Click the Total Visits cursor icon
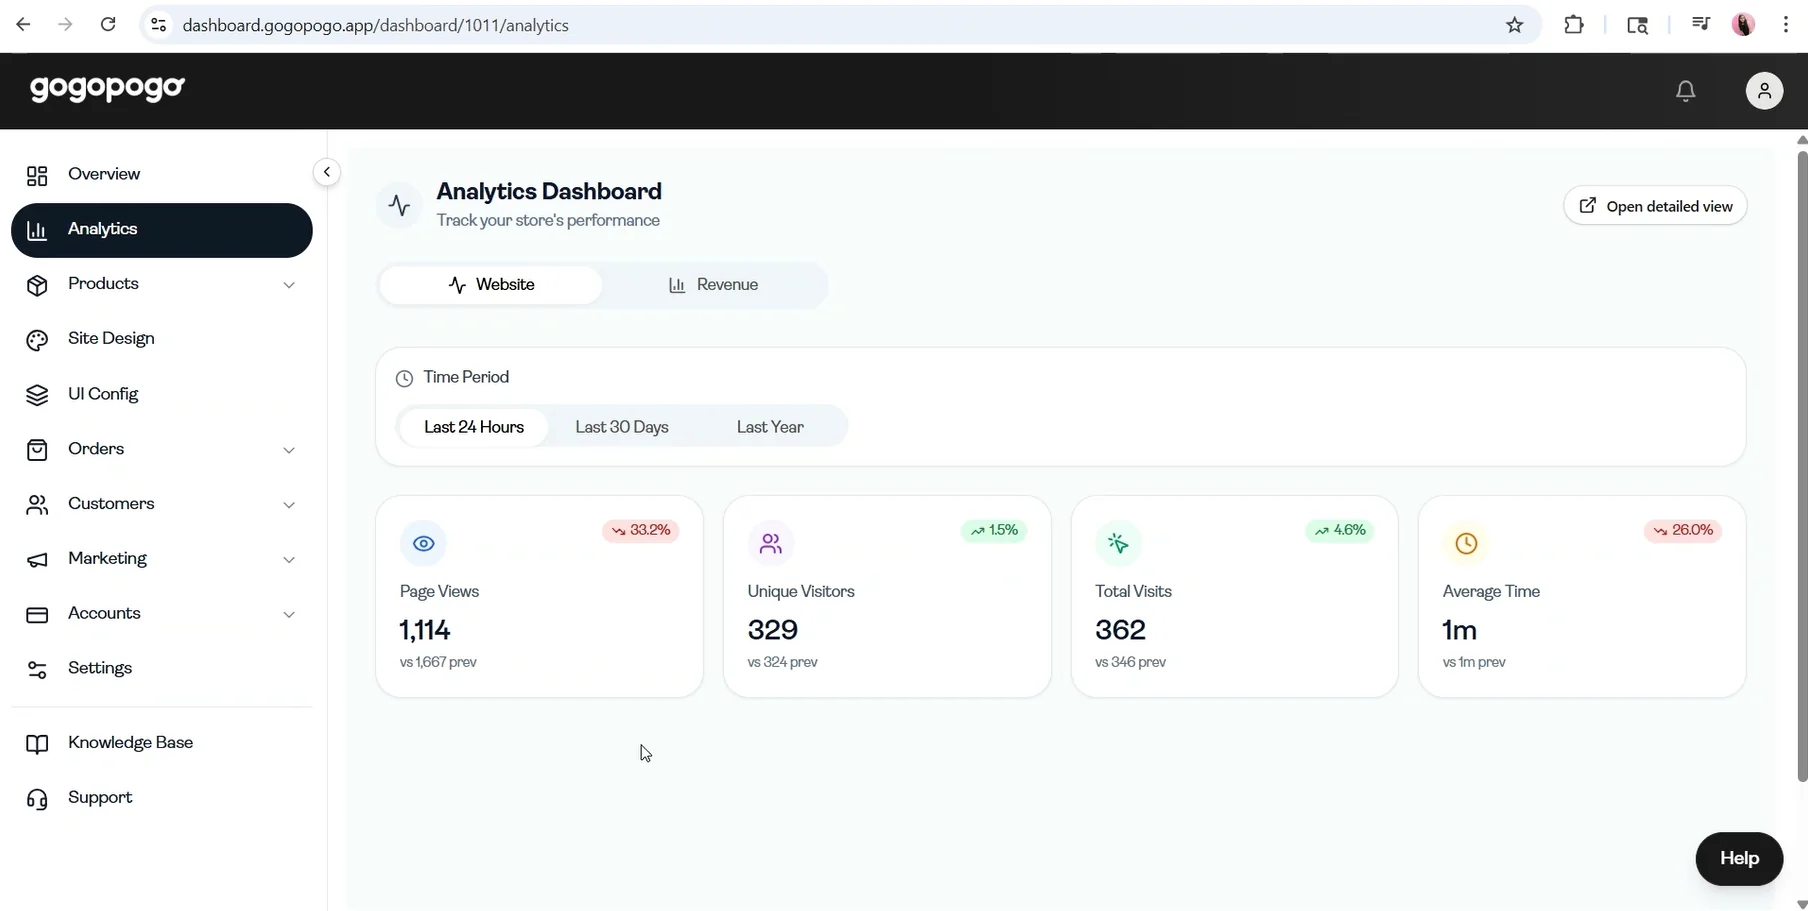Viewport: 1808px width, 911px height. pos(1118,544)
